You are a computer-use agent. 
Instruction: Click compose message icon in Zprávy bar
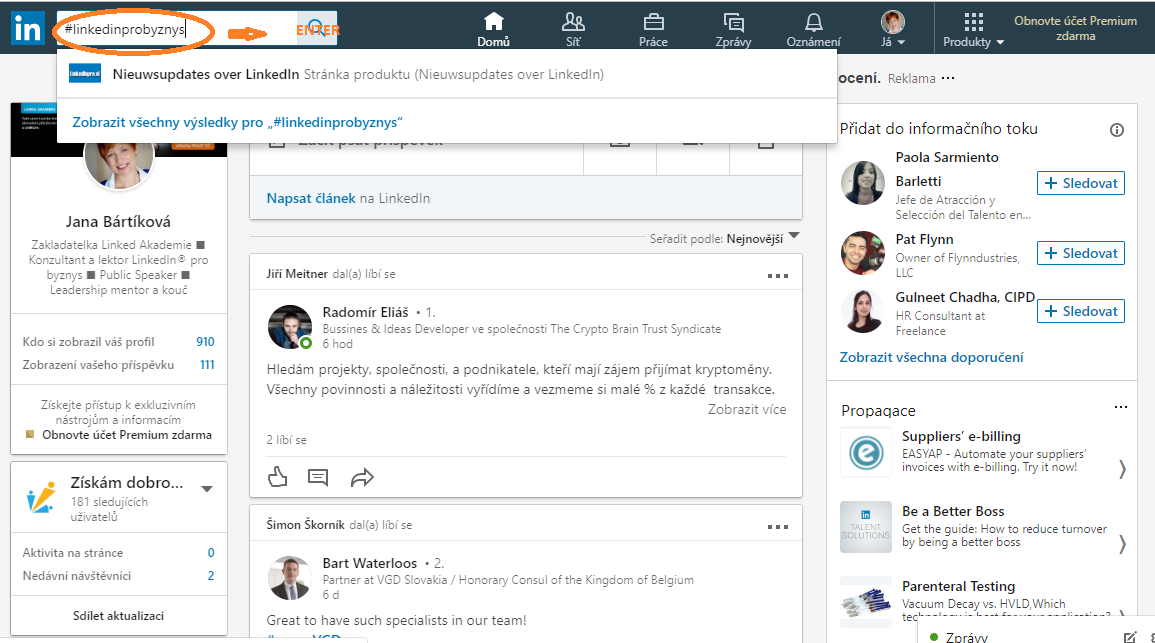tap(1130, 636)
